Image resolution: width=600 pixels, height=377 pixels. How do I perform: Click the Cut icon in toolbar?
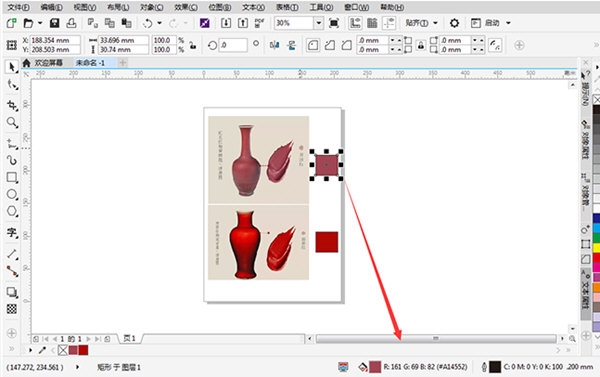pyautogui.click(x=93, y=23)
